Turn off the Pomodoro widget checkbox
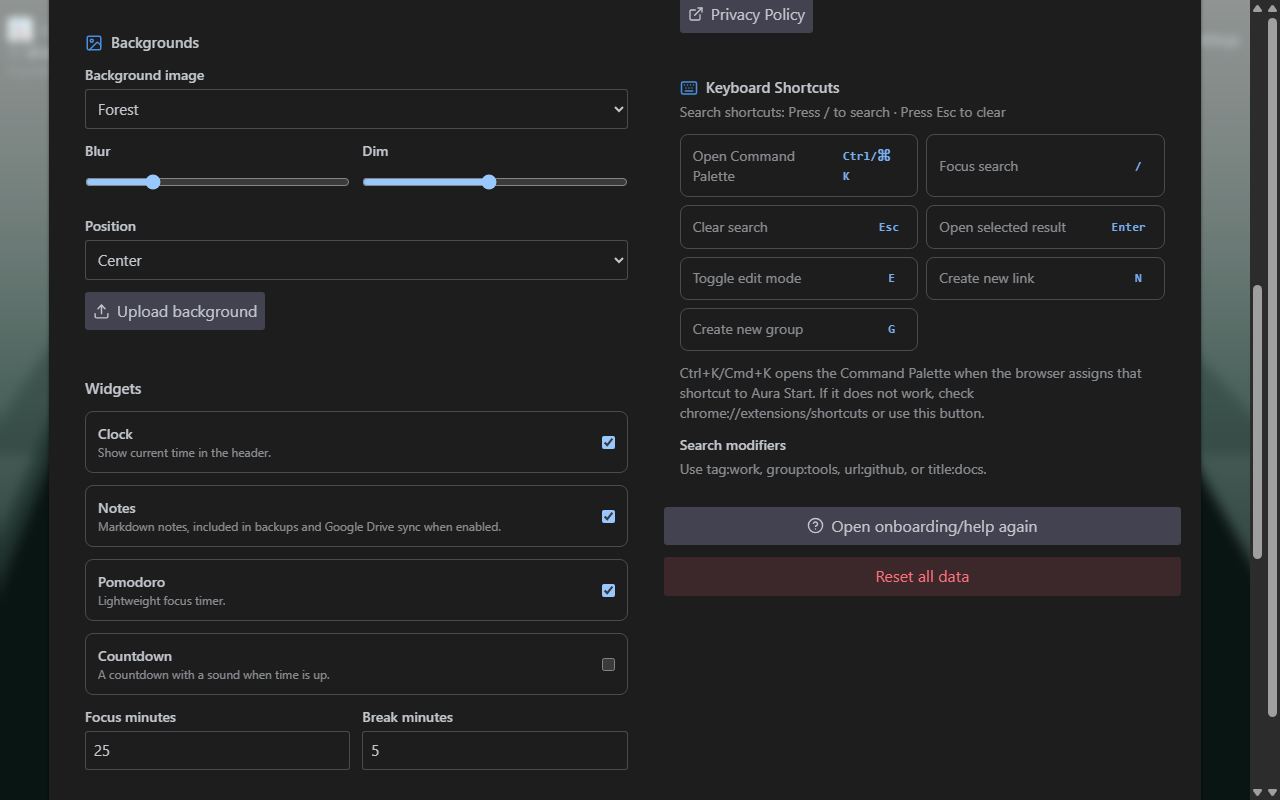This screenshot has width=1280, height=800. 608,590
